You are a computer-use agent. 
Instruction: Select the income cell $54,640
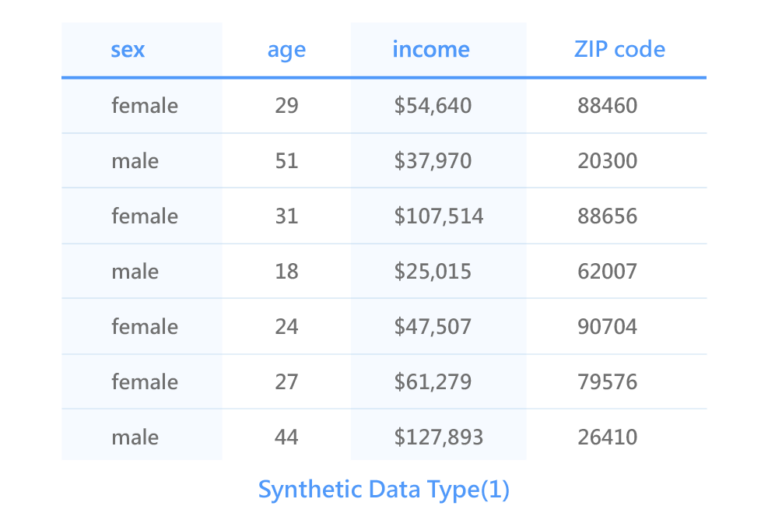click(x=433, y=105)
